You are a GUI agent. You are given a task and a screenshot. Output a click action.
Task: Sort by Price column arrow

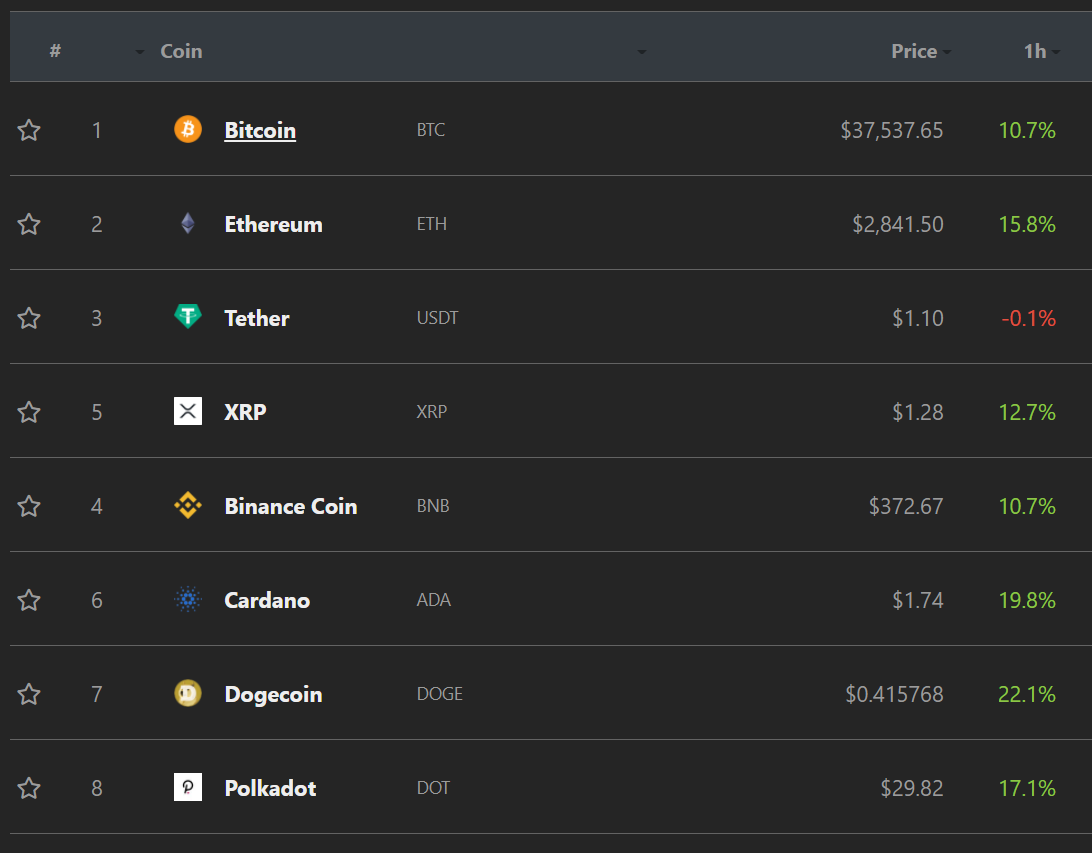[947, 52]
